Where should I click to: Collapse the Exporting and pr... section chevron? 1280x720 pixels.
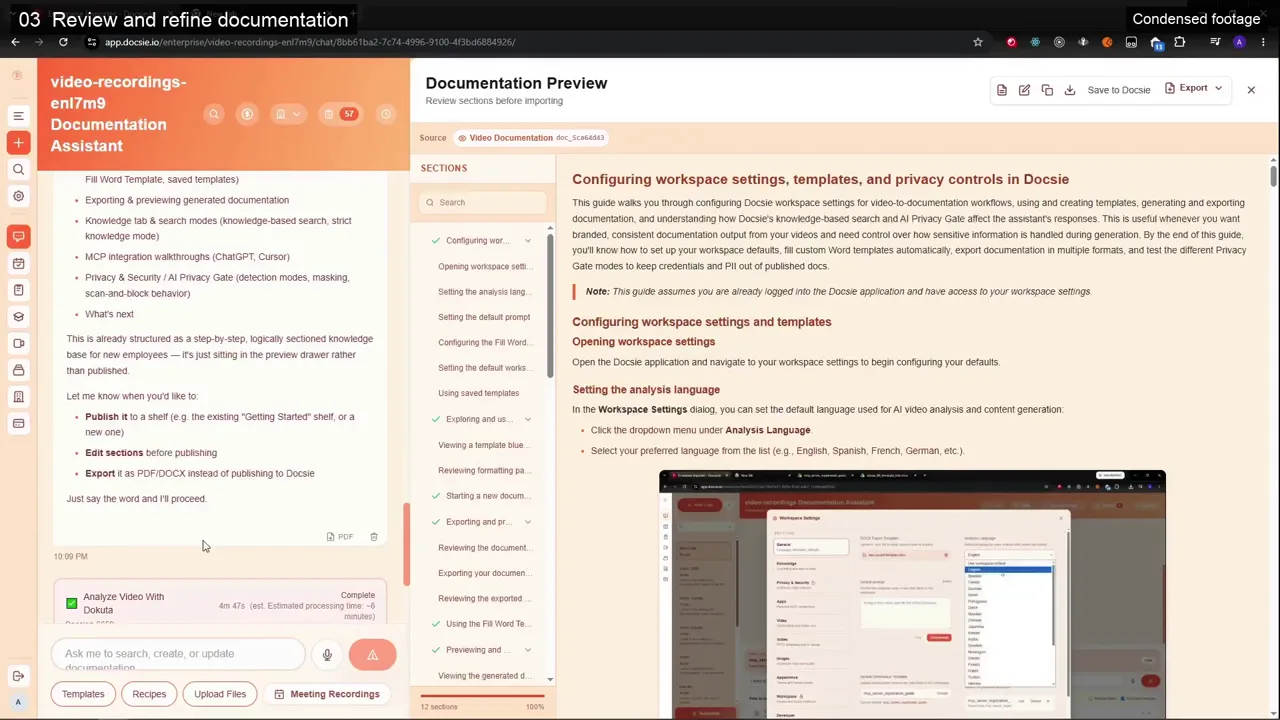(528, 522)
